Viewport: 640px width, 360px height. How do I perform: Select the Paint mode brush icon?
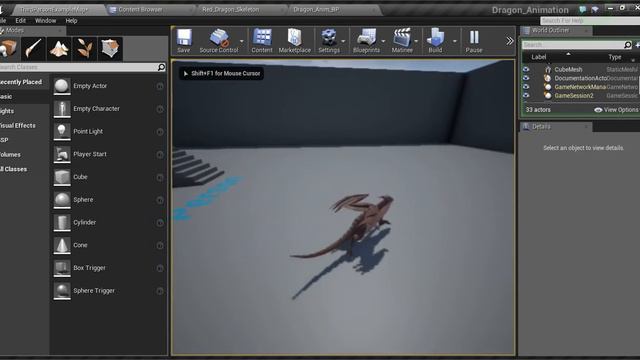33,49
